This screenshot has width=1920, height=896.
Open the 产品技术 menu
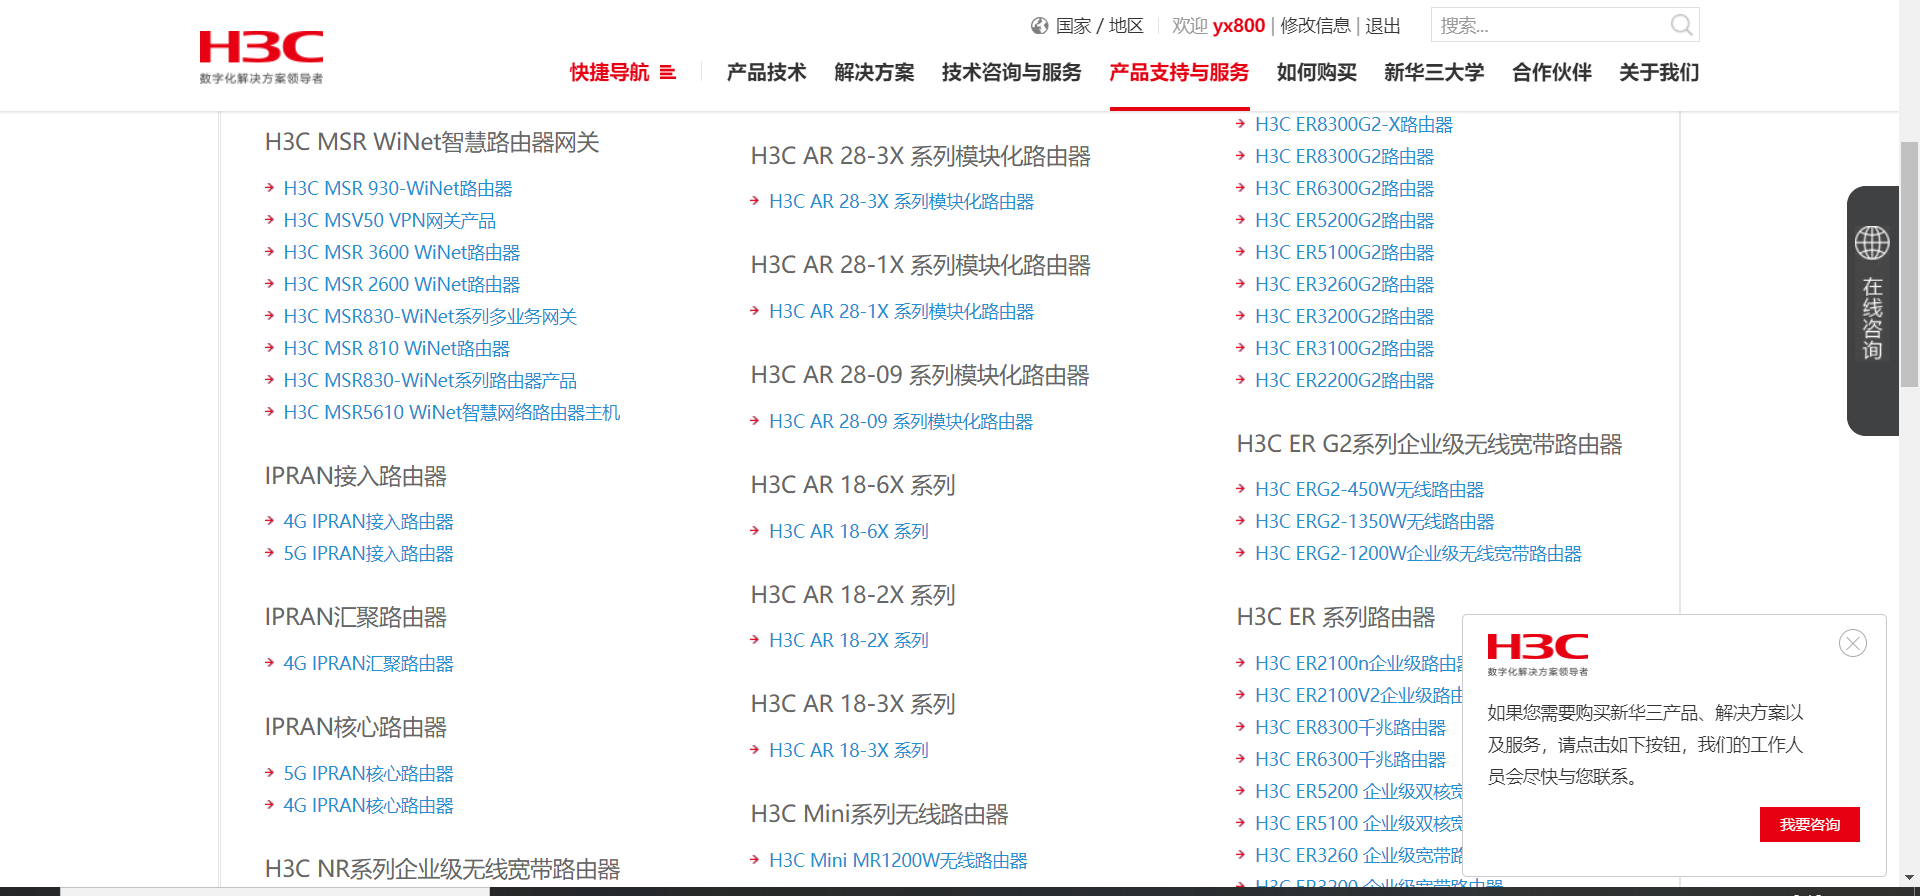[x=766, y=73]
